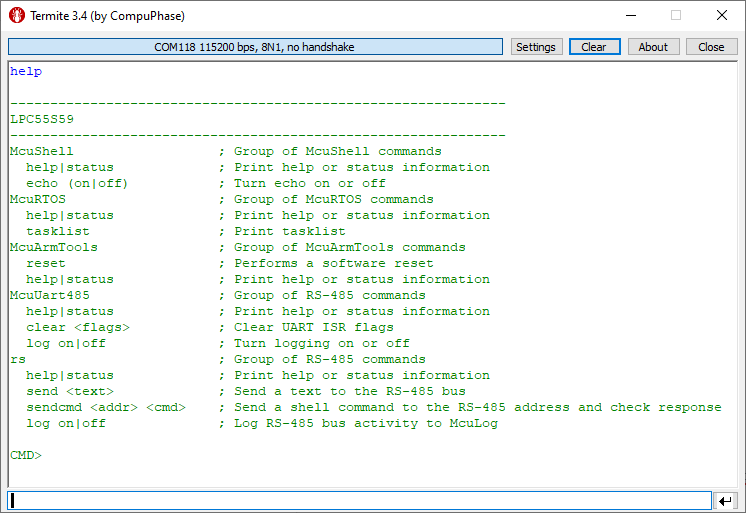Click the 'sendcmd <addr> <cmd>' line

(107, 407)
